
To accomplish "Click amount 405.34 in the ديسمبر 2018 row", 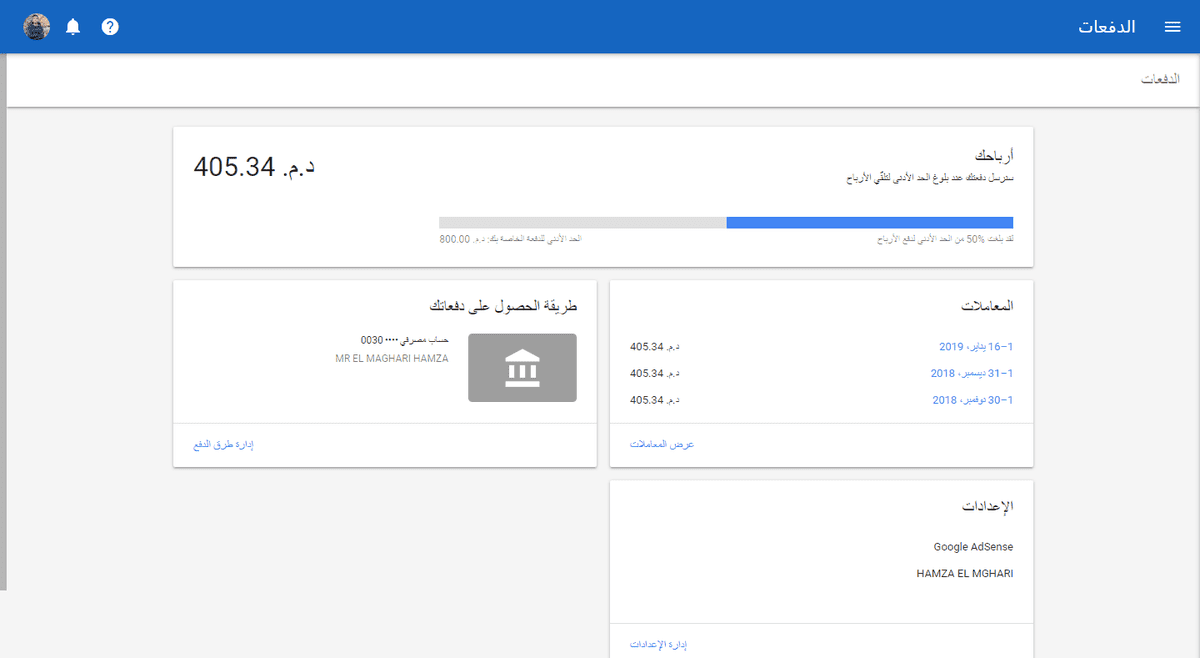I will click(x=655, y=373).
